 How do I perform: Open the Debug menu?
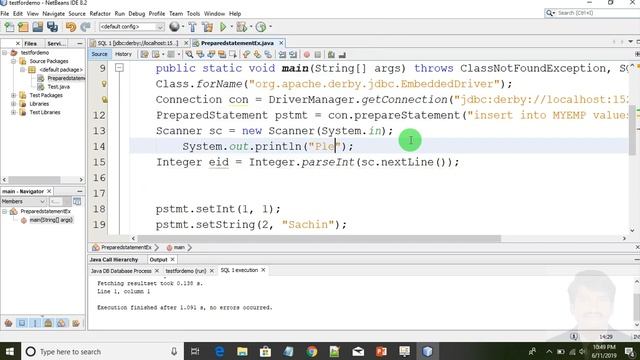pyautogui.click(x=137, y=13)
